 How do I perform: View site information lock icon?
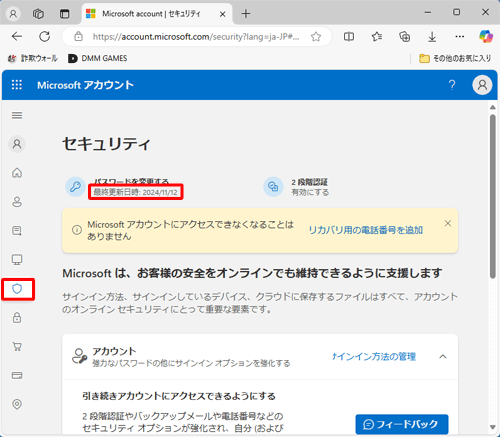[78, 36]
